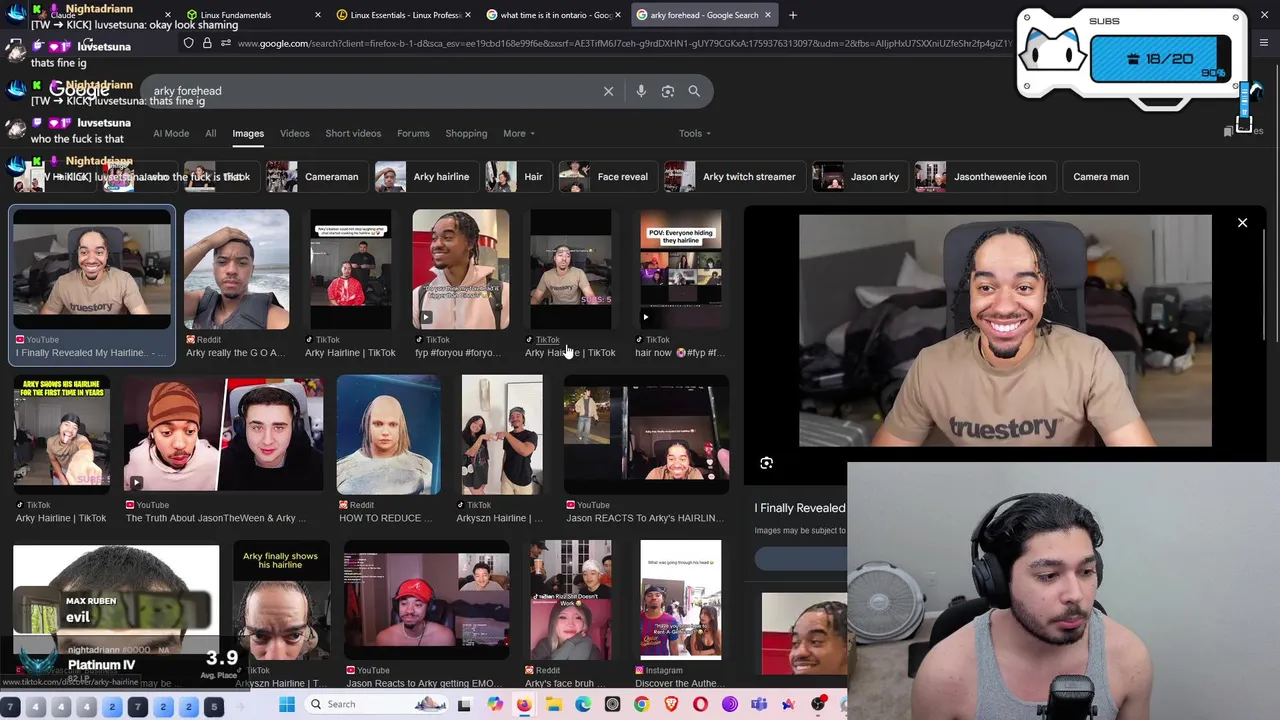Open Google Chrome from taskbar
The image size is (1280, 720).
pyautogui.click(x=641, y=704)
